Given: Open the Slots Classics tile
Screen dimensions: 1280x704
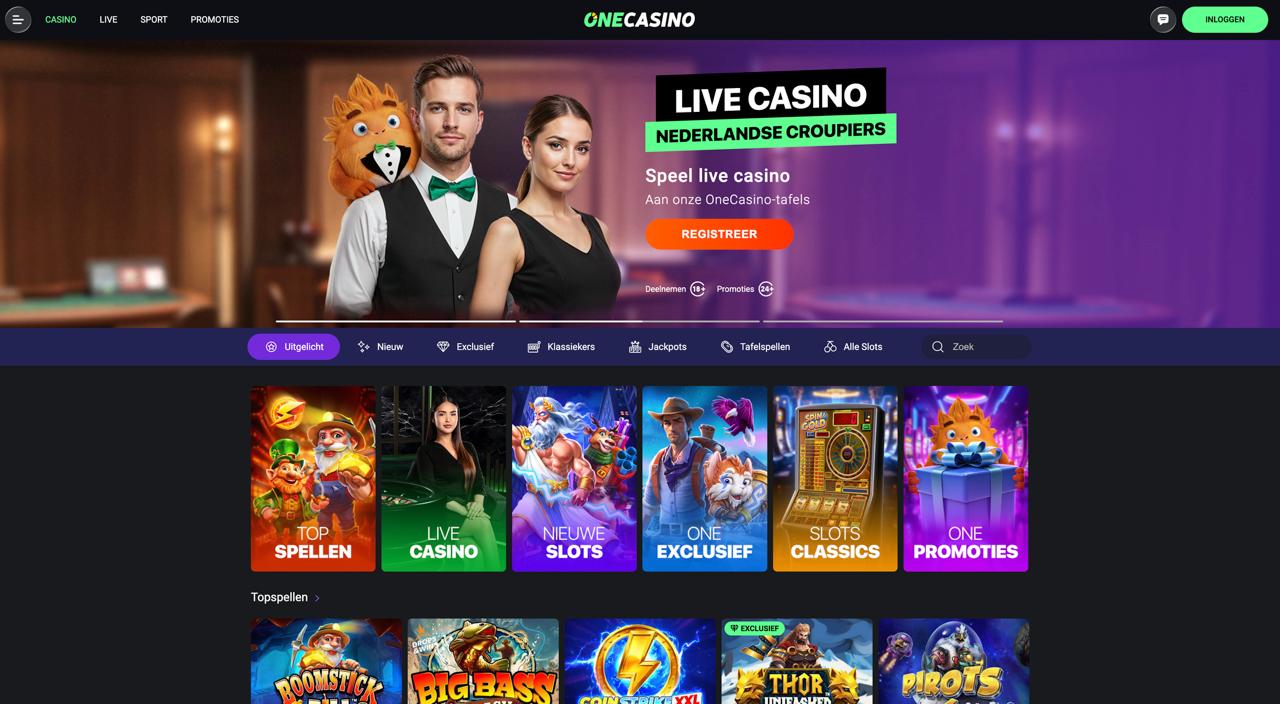Looking at the screenshot, I should click(835, 479).
